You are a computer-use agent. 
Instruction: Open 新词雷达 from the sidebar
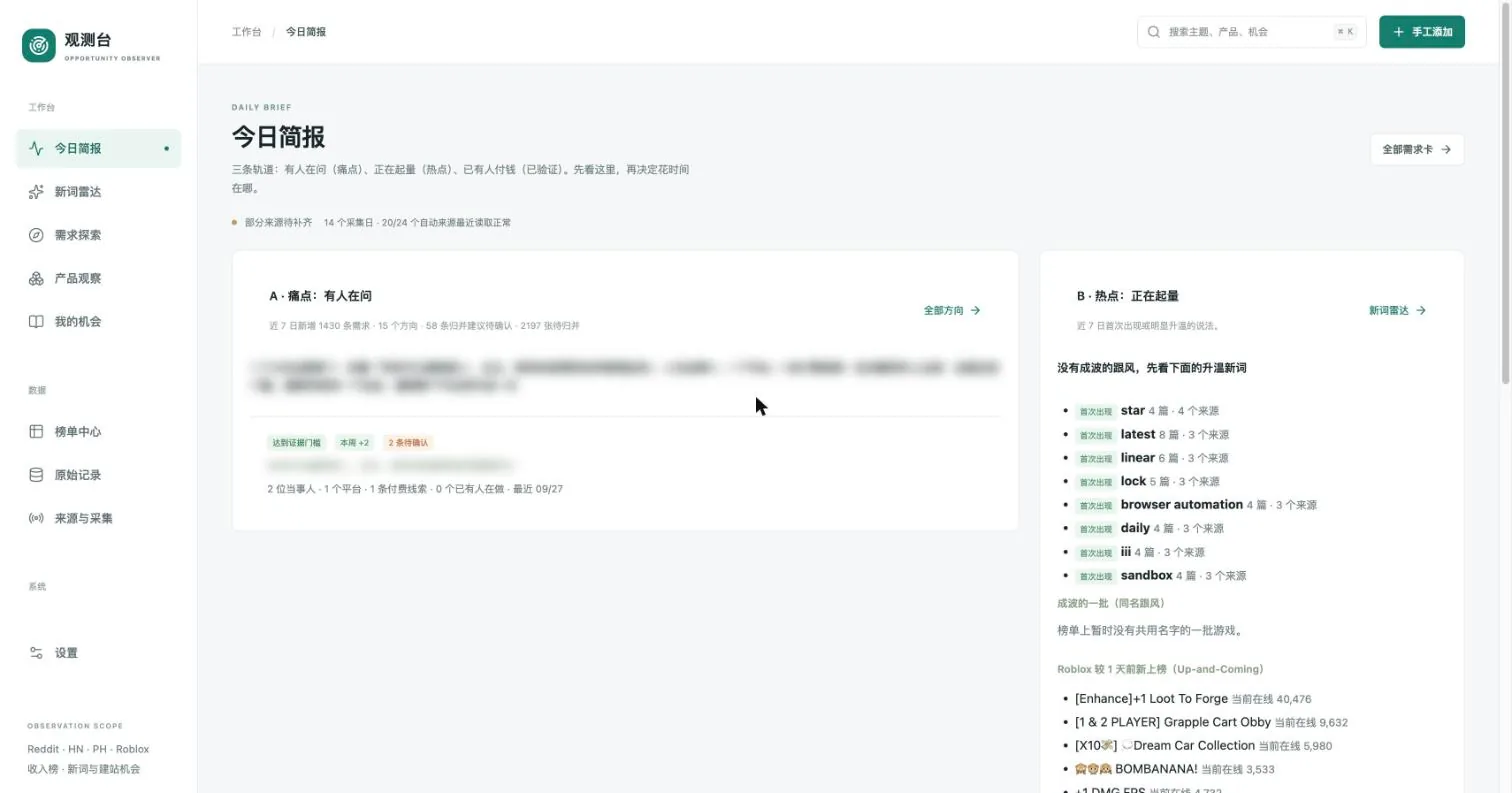point(99,192)
